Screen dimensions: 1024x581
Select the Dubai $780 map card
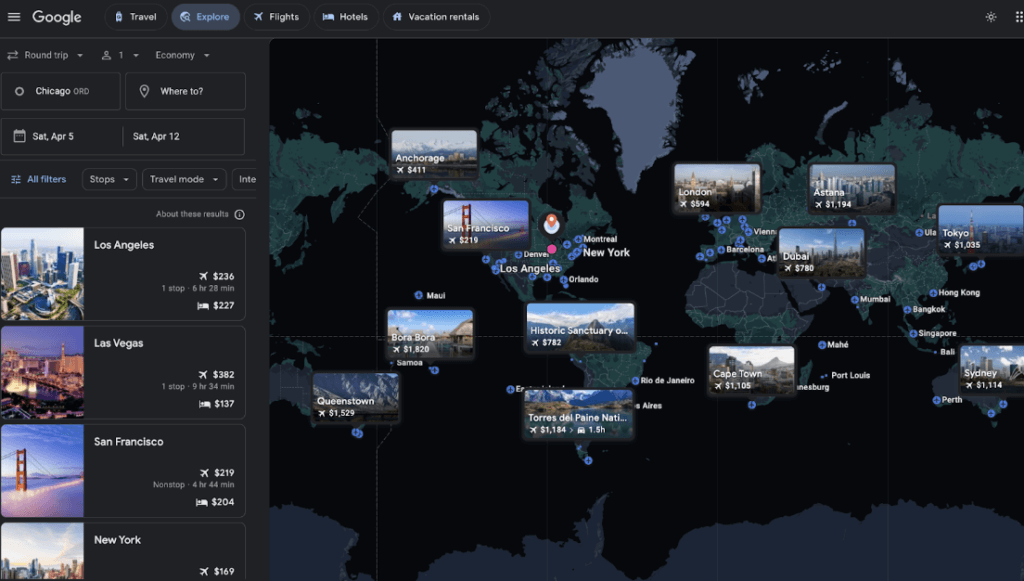822,253
